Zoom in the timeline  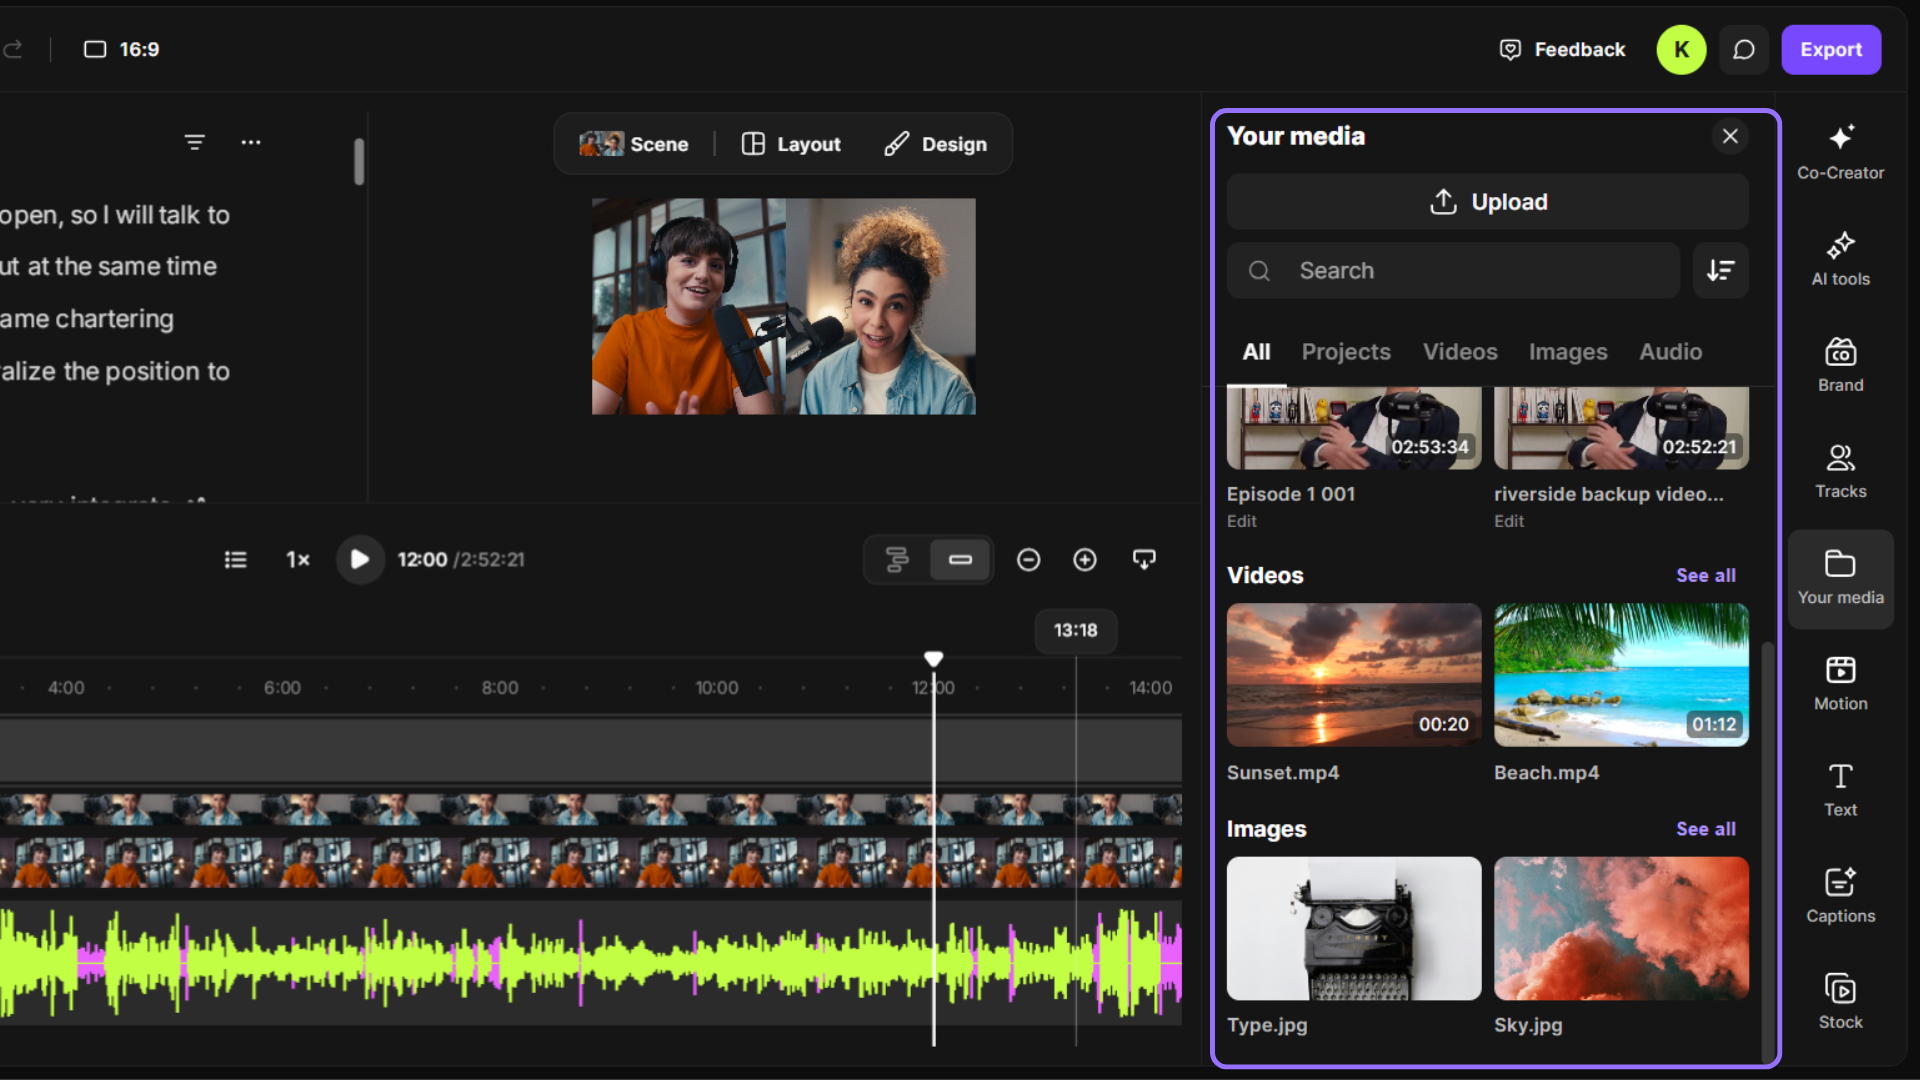click(x=1085, y=560)
